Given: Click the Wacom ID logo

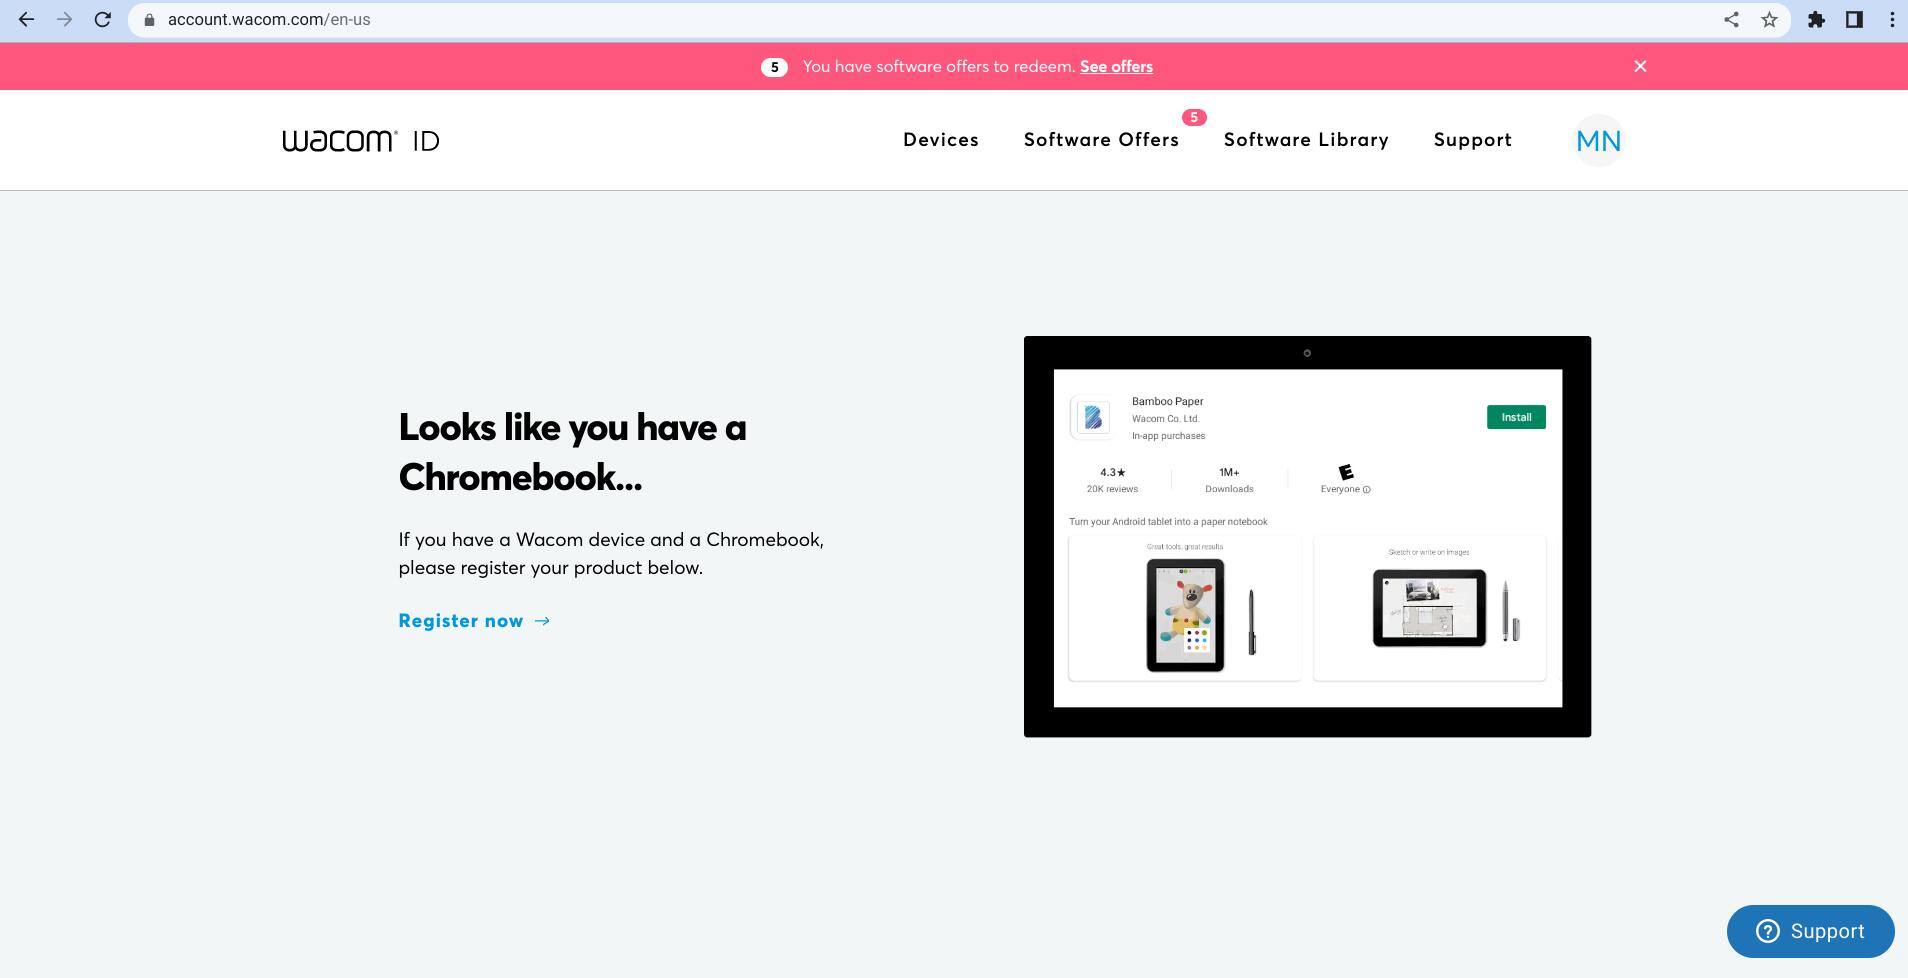Looking at the screenshot, I should 361,141.
